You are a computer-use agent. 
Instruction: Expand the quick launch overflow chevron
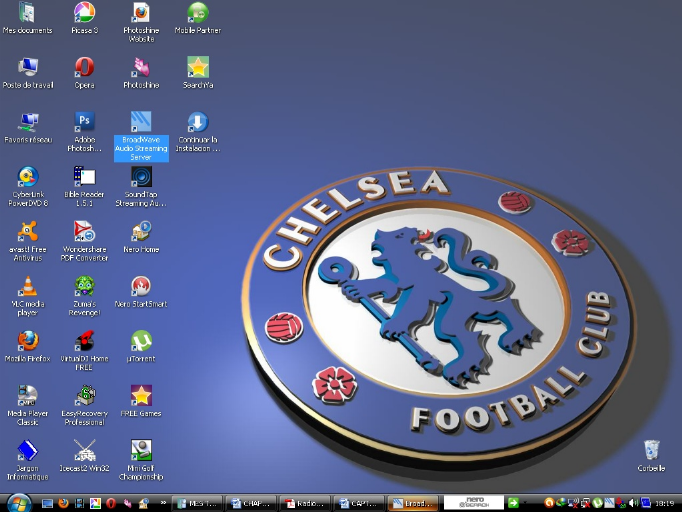coord(163,503)
